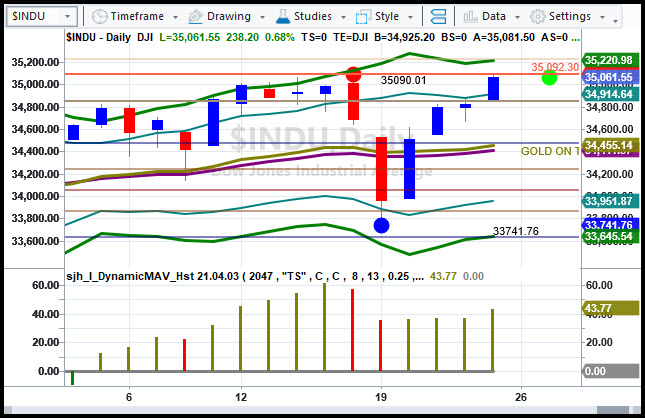
Task: Click the date label 26 on time axis
Action: tap(521, 397)
